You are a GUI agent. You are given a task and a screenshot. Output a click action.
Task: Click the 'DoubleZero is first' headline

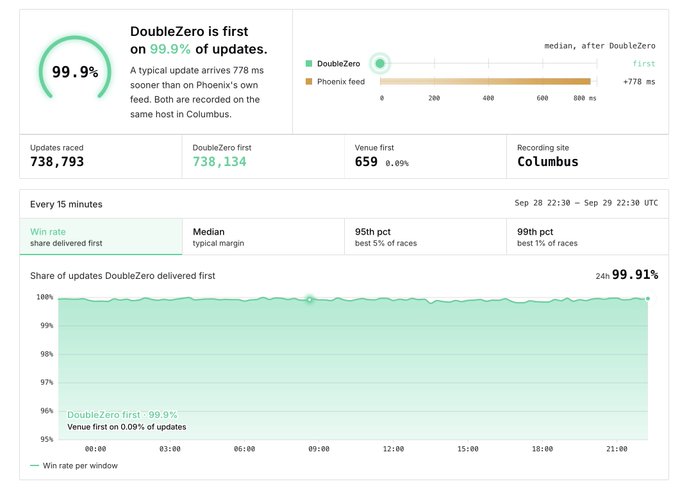coord(189,31)
